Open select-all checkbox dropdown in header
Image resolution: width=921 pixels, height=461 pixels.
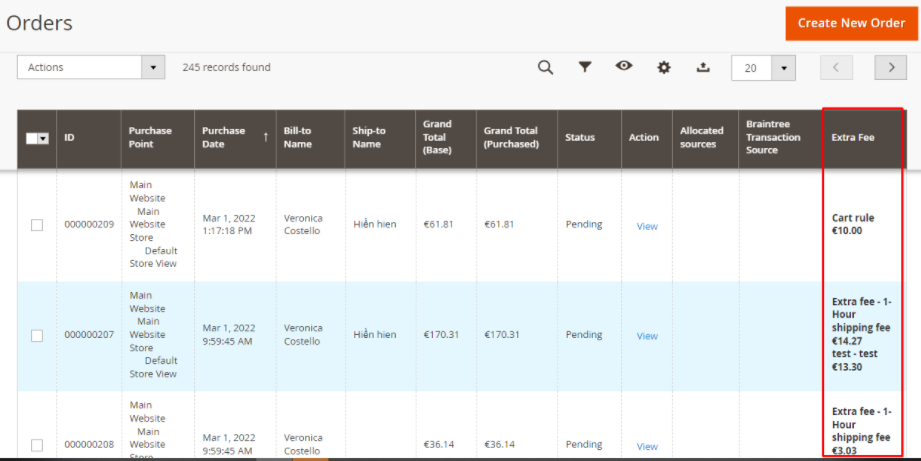click(x=43, y=138)
